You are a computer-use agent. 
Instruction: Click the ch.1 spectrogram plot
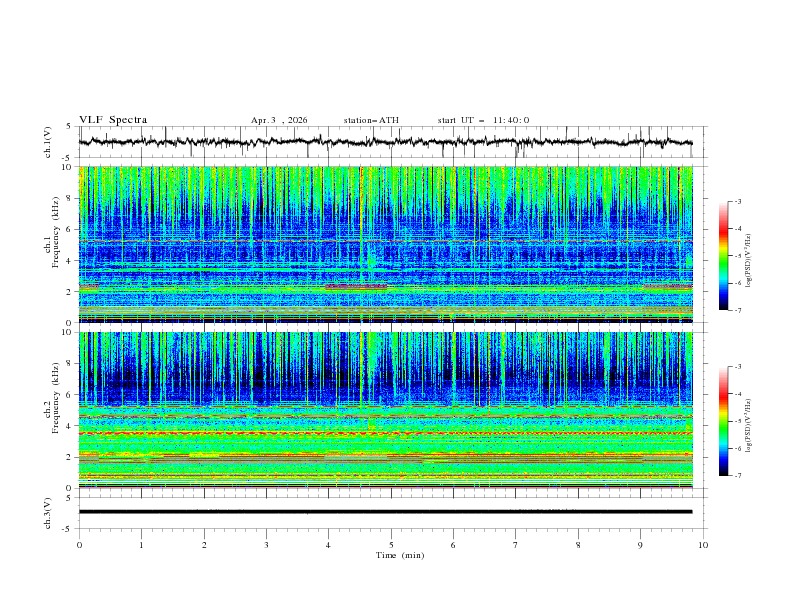click(385, 244)
